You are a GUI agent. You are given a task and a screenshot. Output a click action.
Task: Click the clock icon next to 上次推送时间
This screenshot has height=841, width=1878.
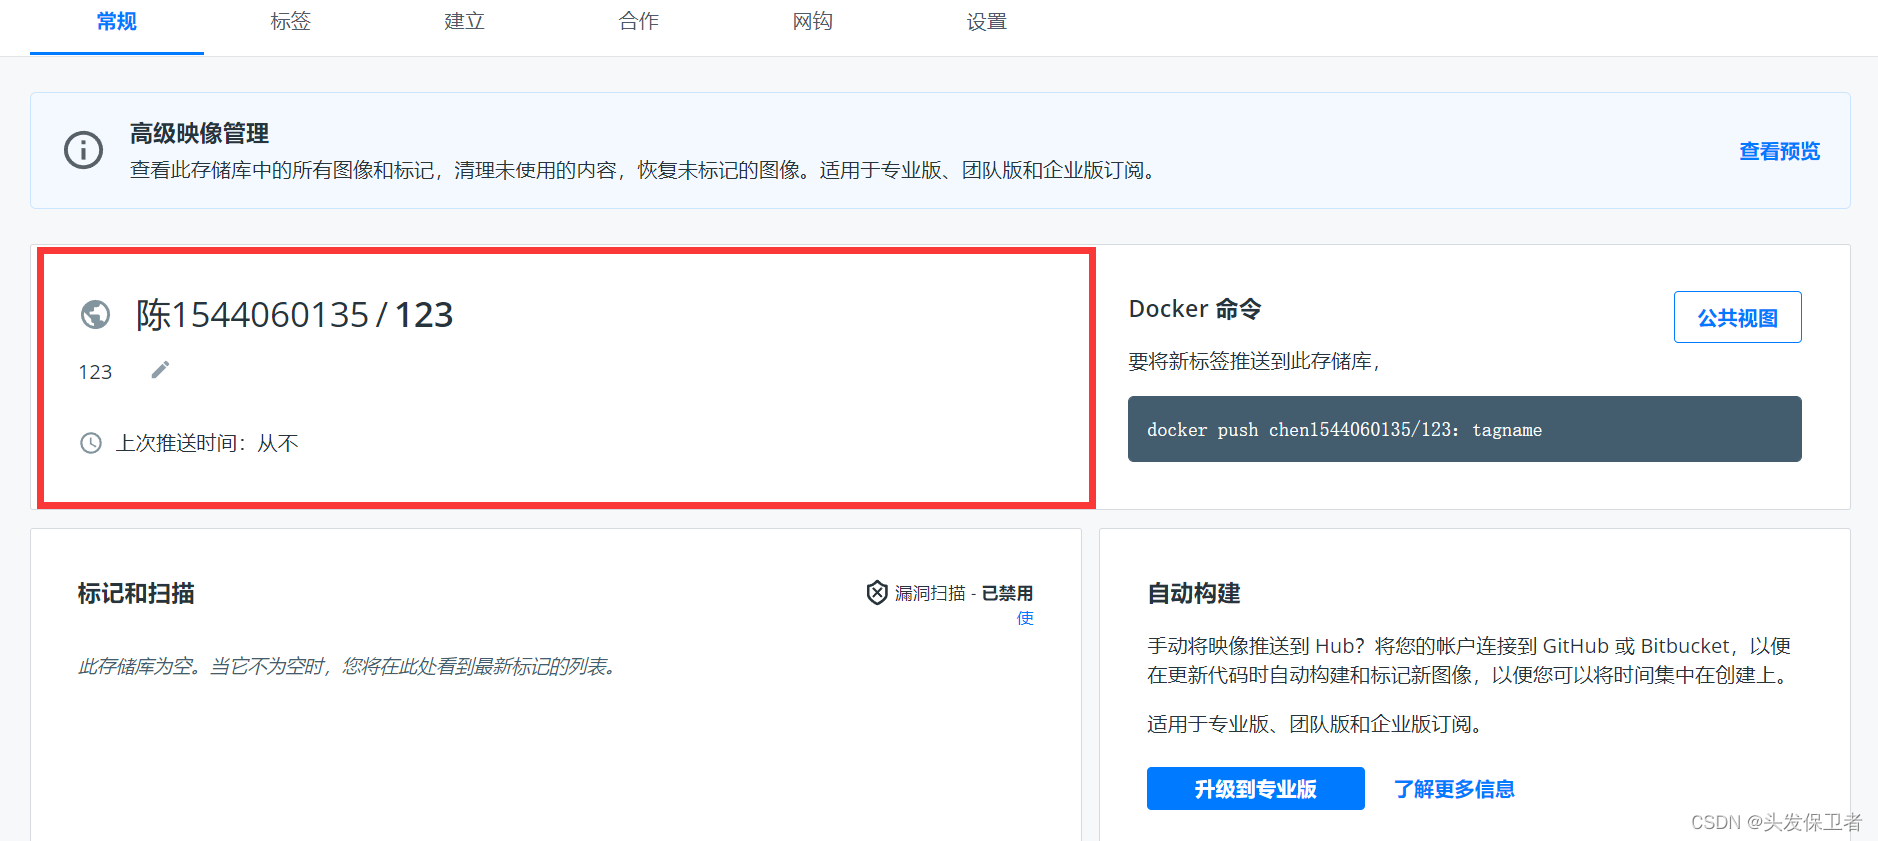coord(91,443)
